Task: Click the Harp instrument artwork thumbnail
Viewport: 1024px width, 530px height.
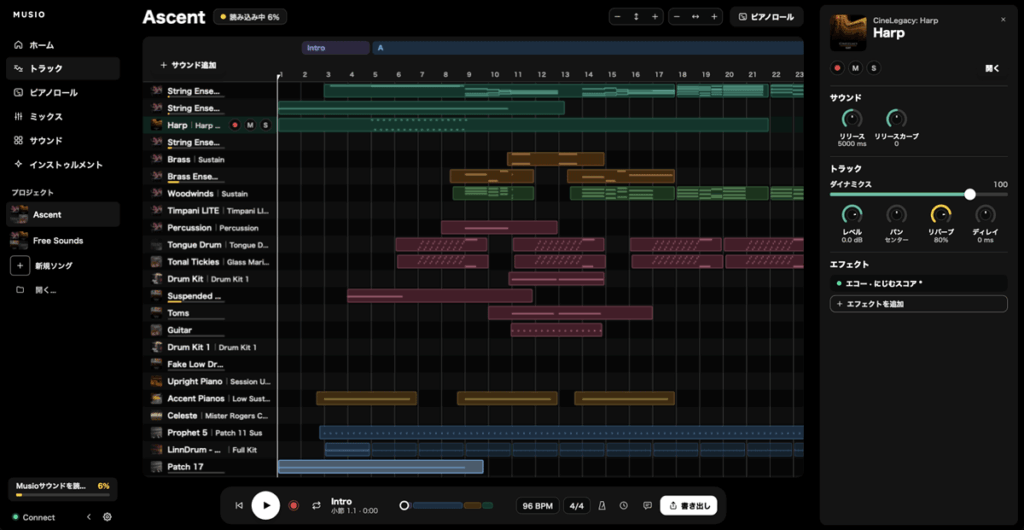Action: click(x=848, y=33)
